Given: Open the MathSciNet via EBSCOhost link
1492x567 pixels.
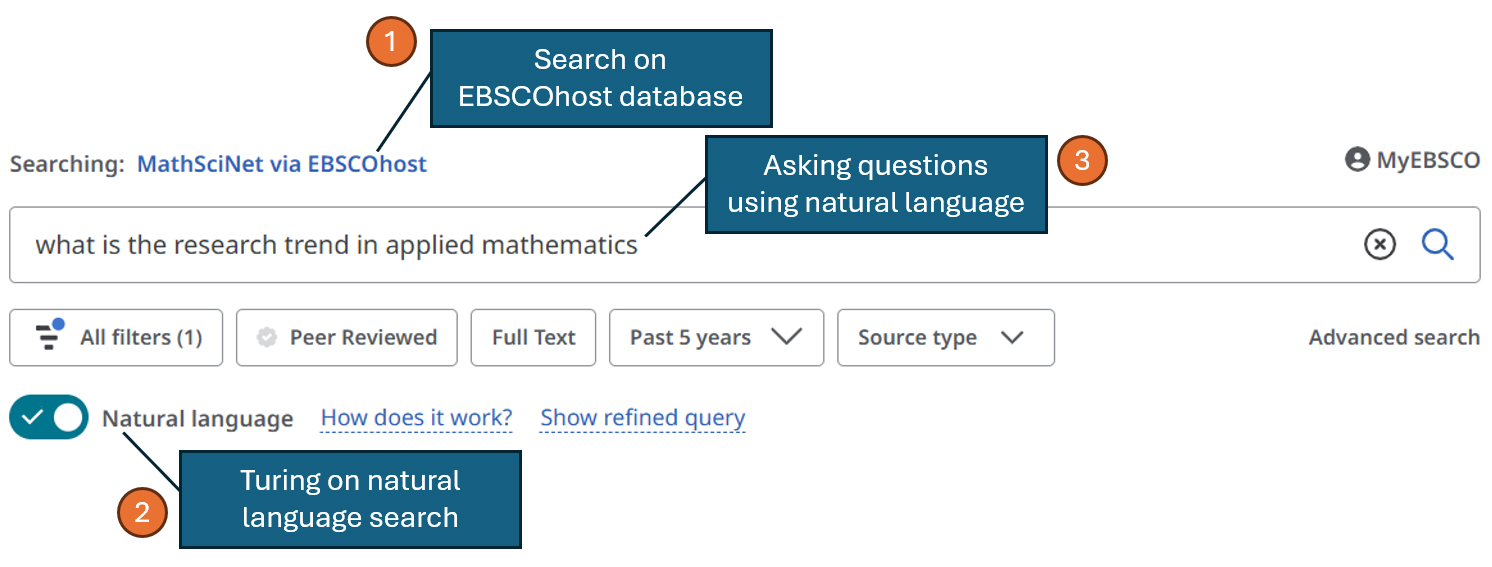Looking at the screenshot, I should tap(282, 164).
